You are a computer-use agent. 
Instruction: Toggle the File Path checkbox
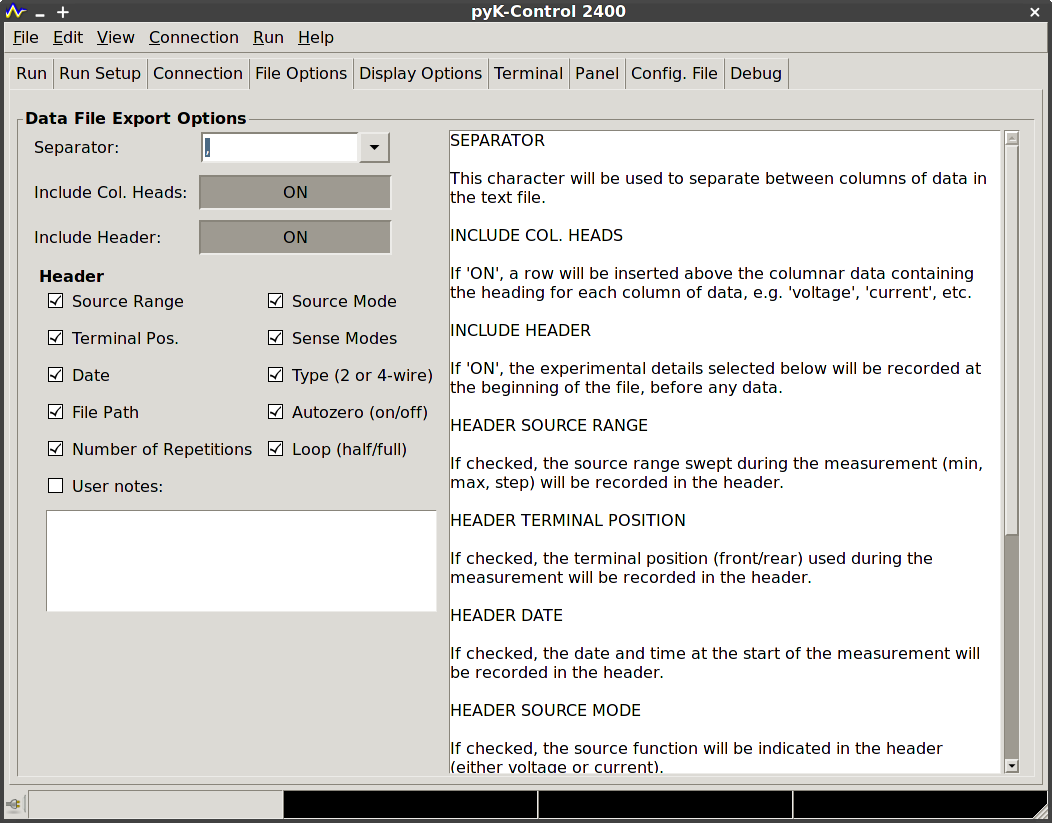click(x=56, y=412)
